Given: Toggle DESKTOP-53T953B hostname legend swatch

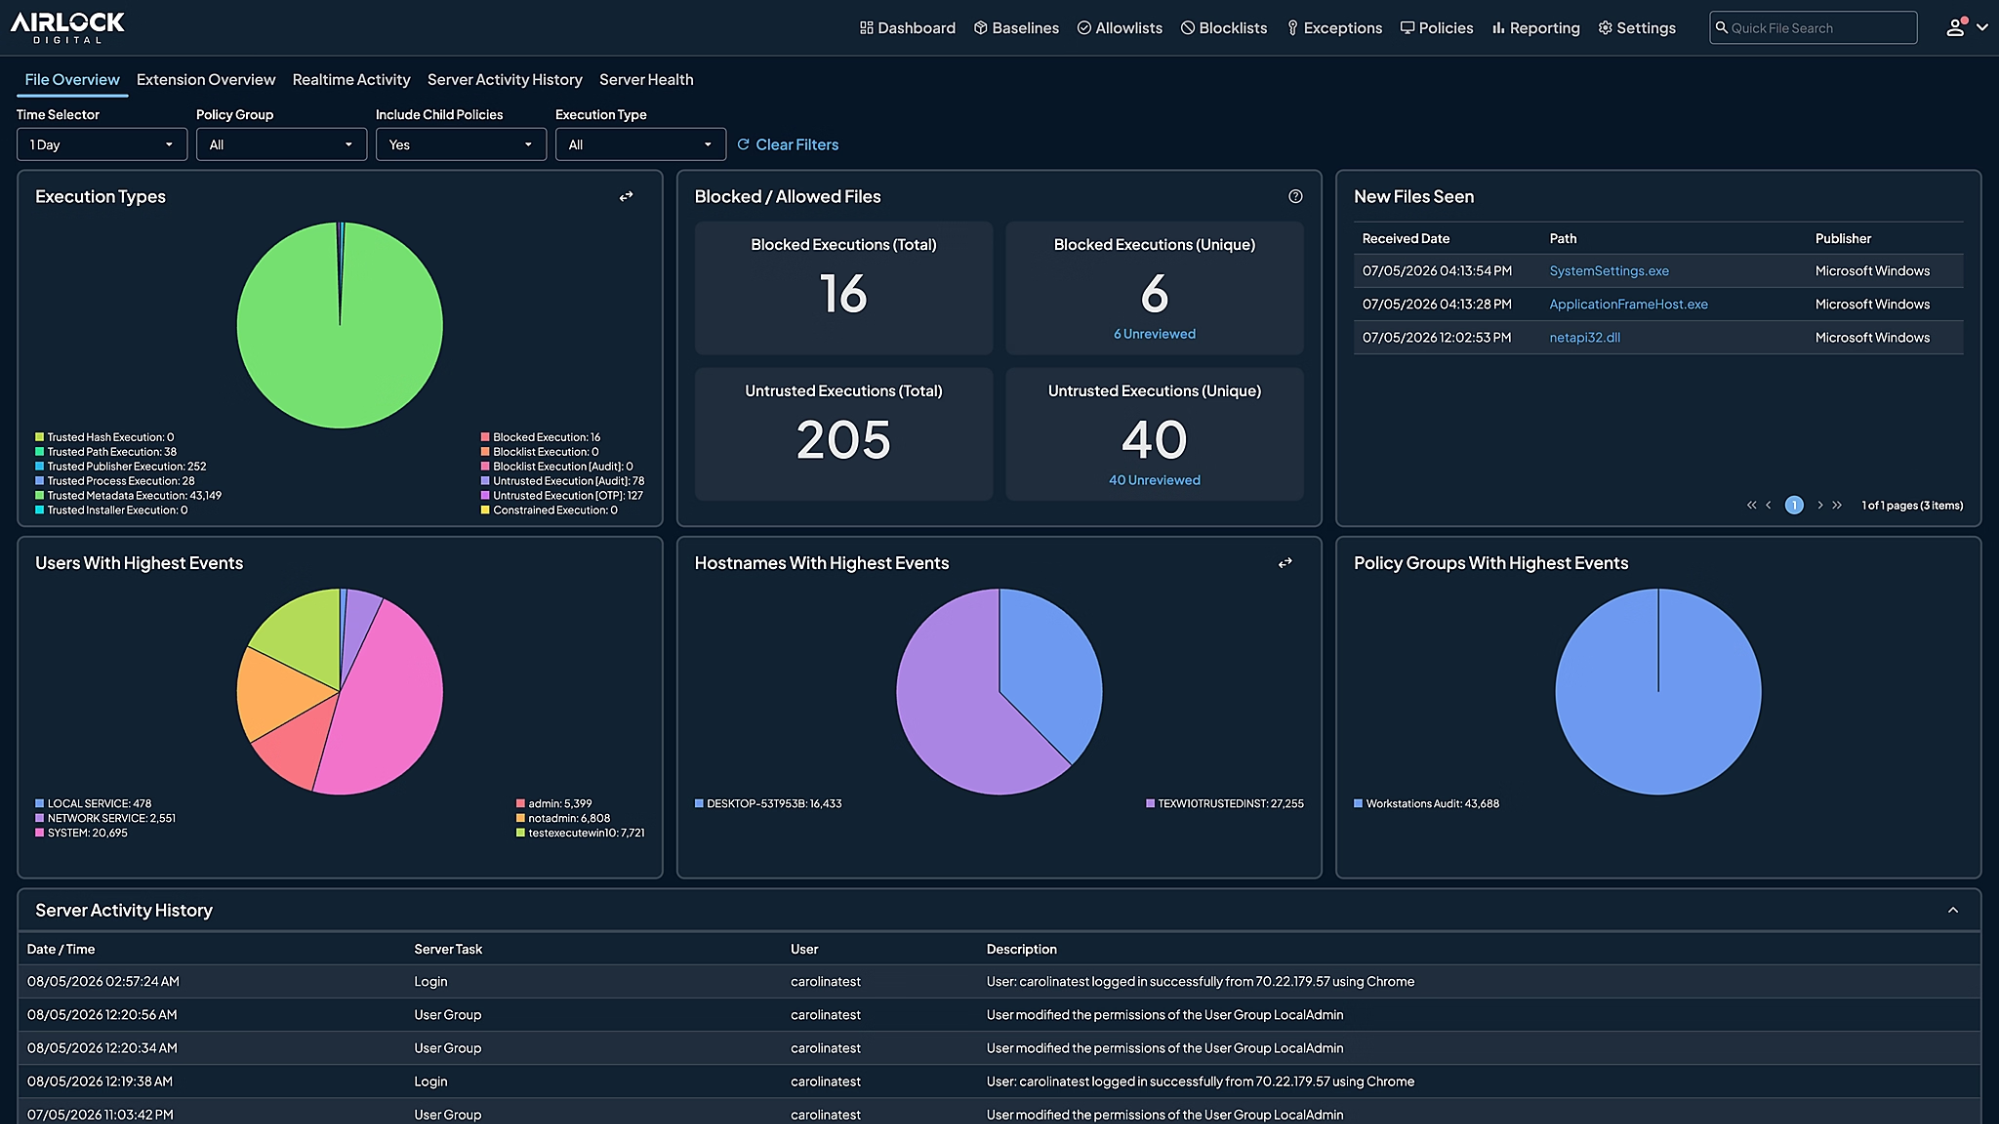Looking at the screenshot, I should click(699, 804).
